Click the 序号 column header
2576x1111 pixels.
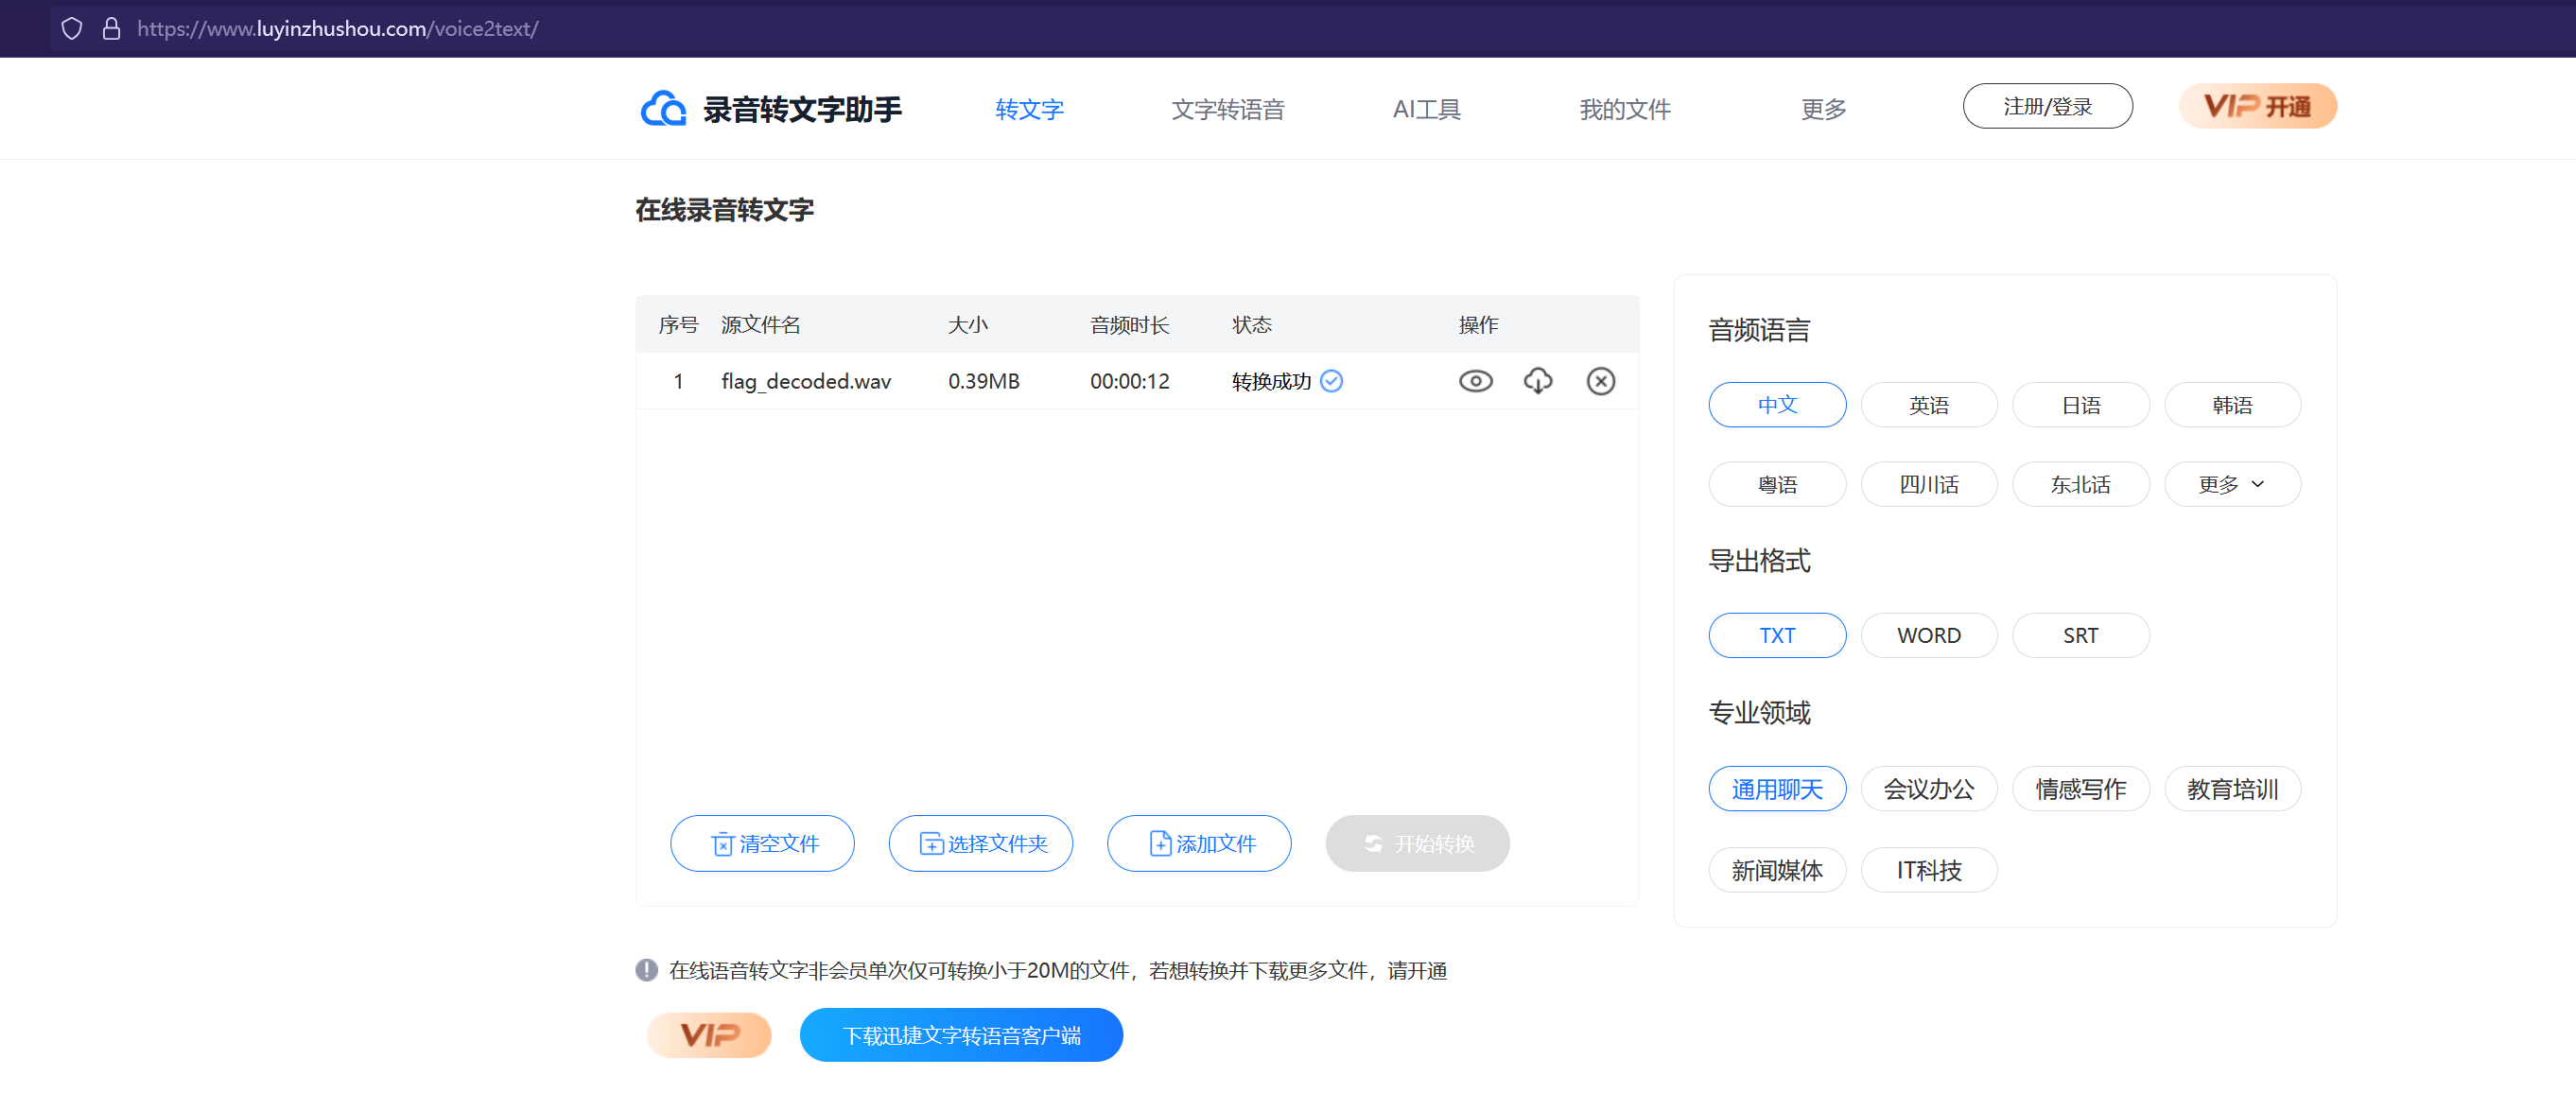pos(678,324)
